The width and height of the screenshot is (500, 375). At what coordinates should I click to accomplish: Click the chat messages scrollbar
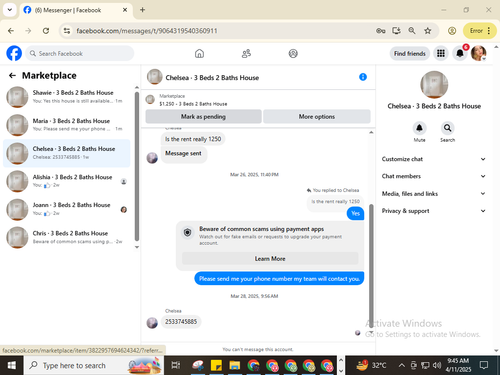[x=371, y=265]
